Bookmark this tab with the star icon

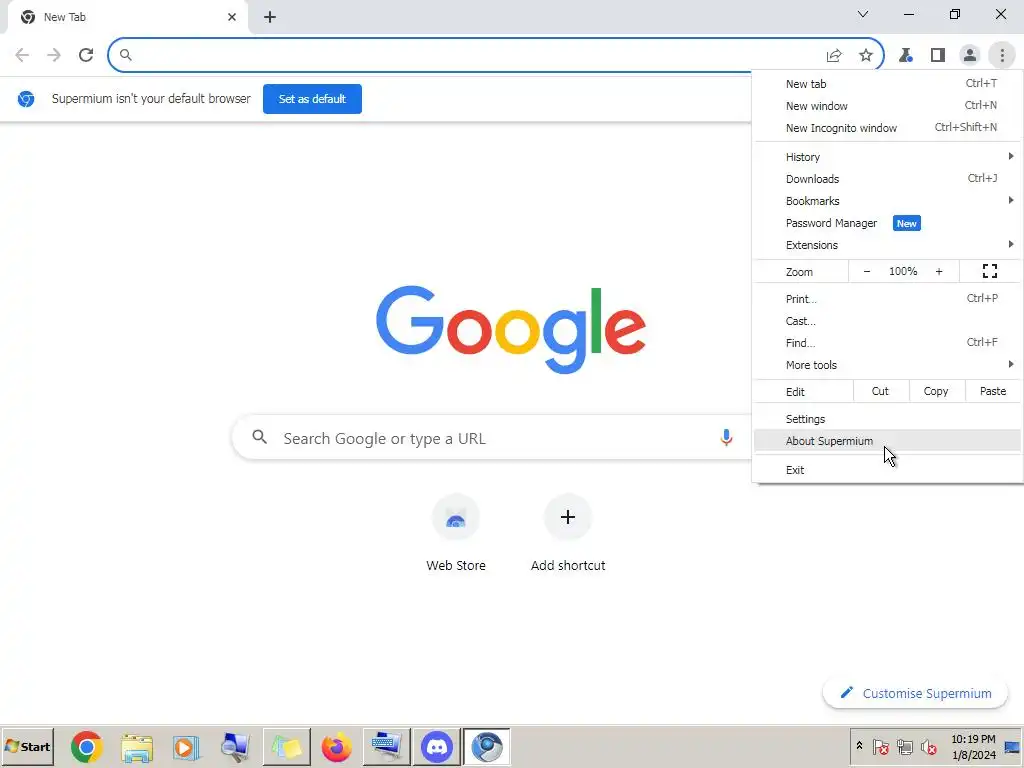pos(866,56)
